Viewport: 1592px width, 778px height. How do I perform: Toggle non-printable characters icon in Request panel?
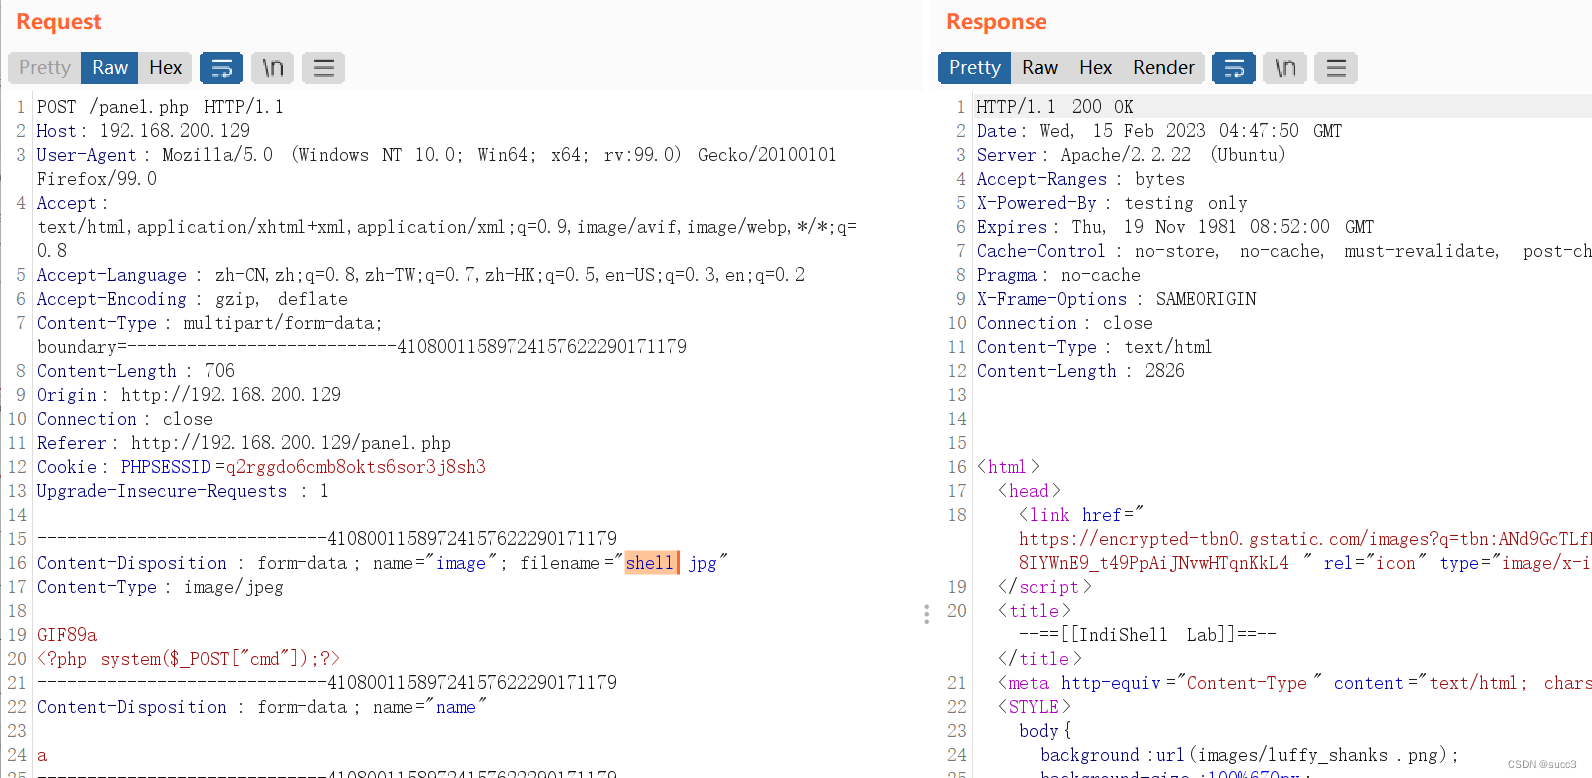tap(273, 68)
